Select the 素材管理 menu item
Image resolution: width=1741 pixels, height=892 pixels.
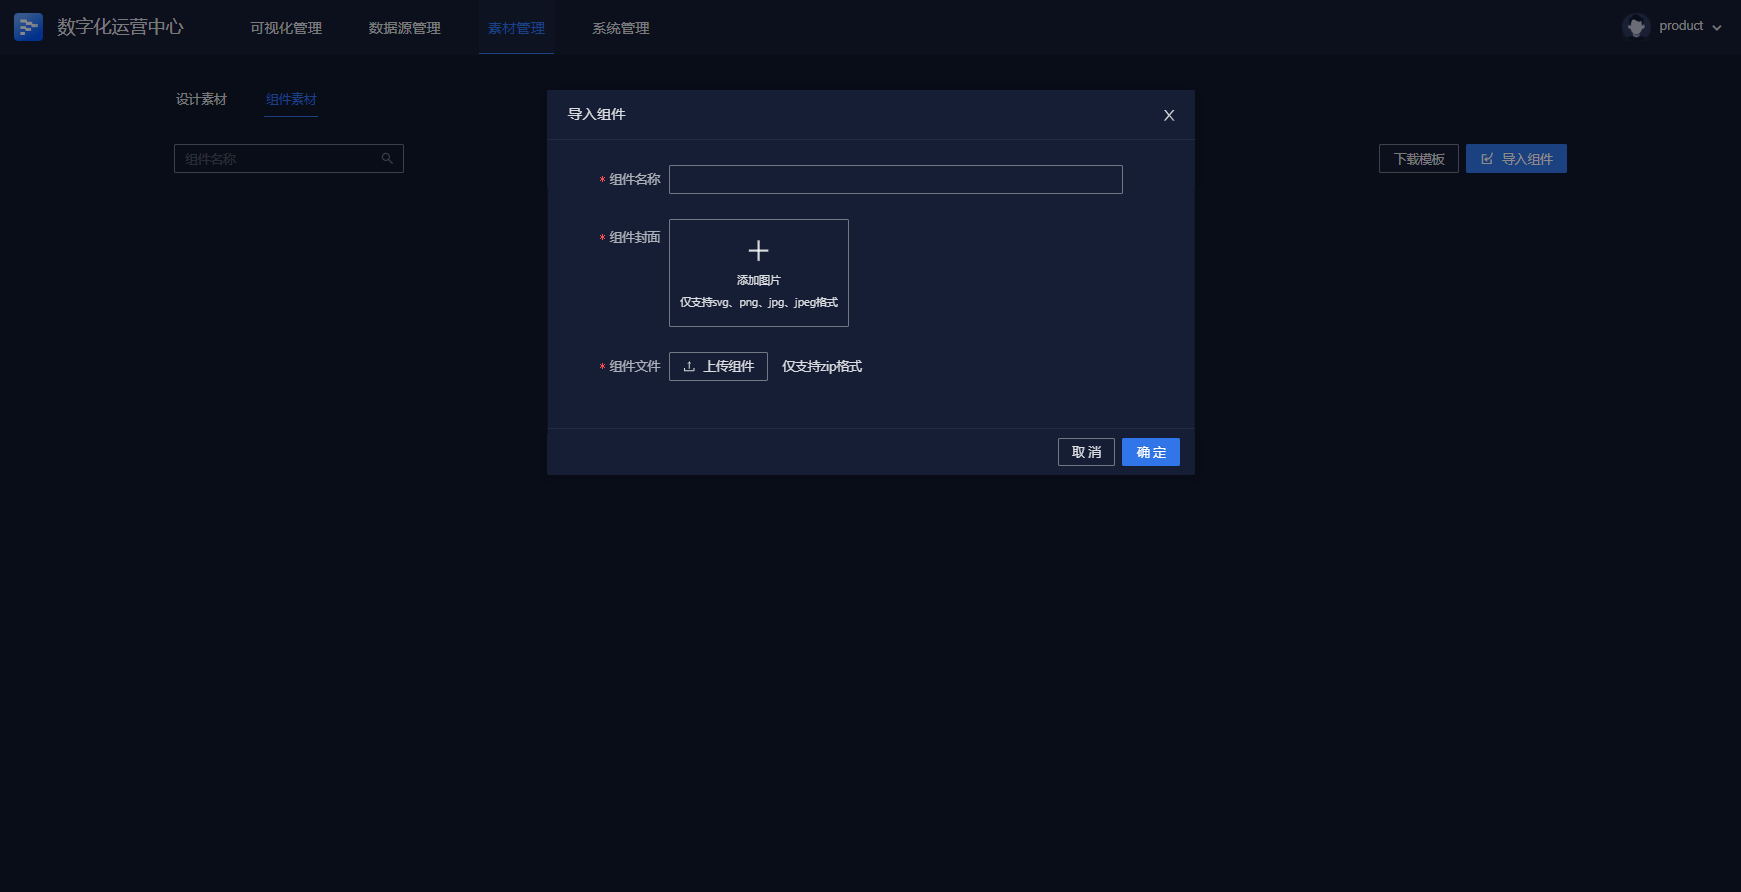click(516, 28)
